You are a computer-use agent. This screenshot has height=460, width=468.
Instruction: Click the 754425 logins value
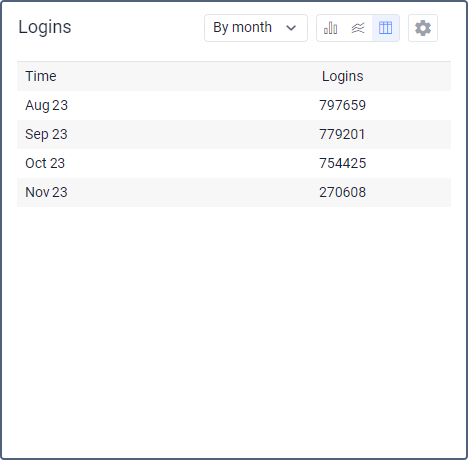coord(342,163)
